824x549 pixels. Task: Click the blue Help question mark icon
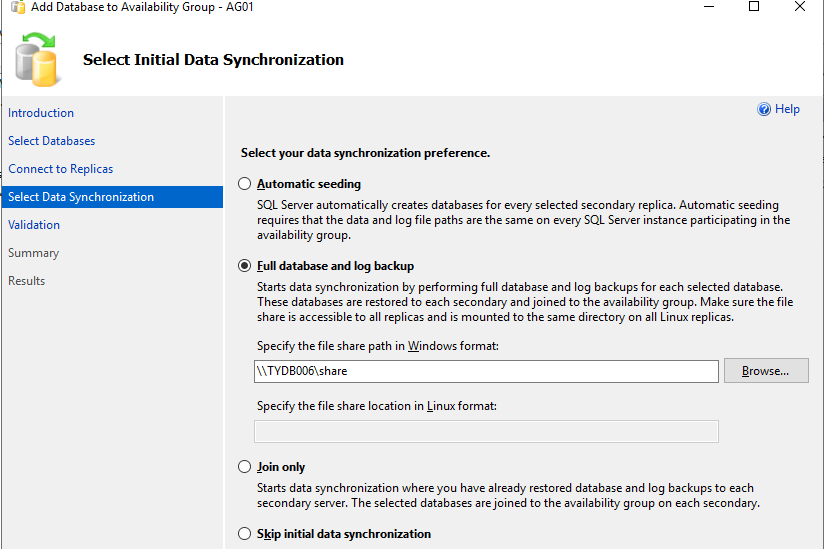point(764,110)
